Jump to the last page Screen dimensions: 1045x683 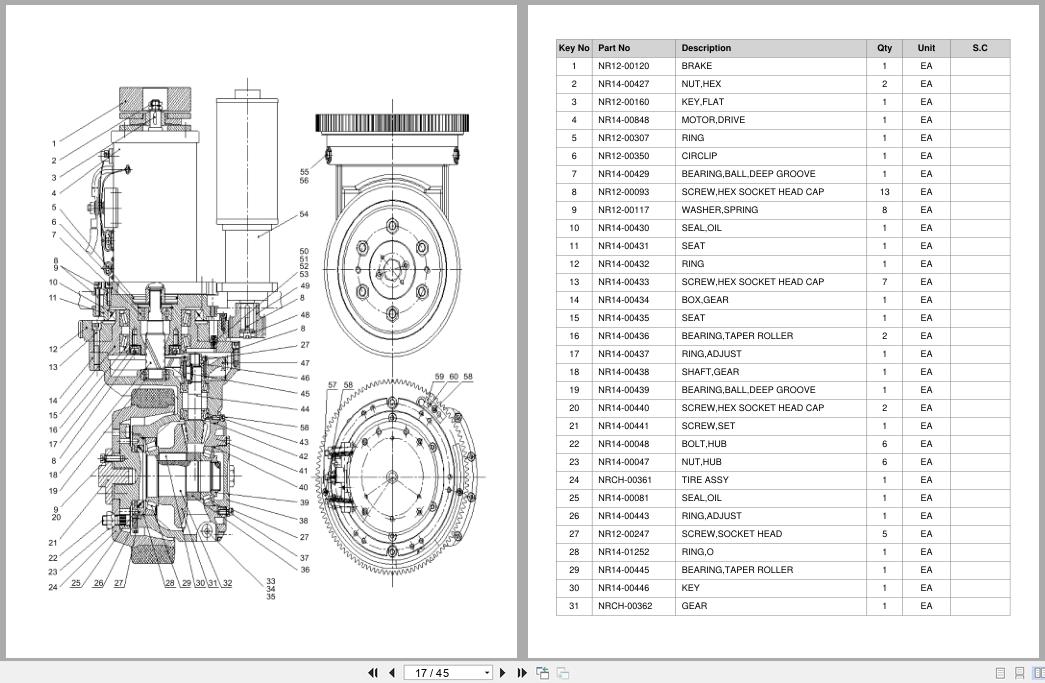(522, 673)
